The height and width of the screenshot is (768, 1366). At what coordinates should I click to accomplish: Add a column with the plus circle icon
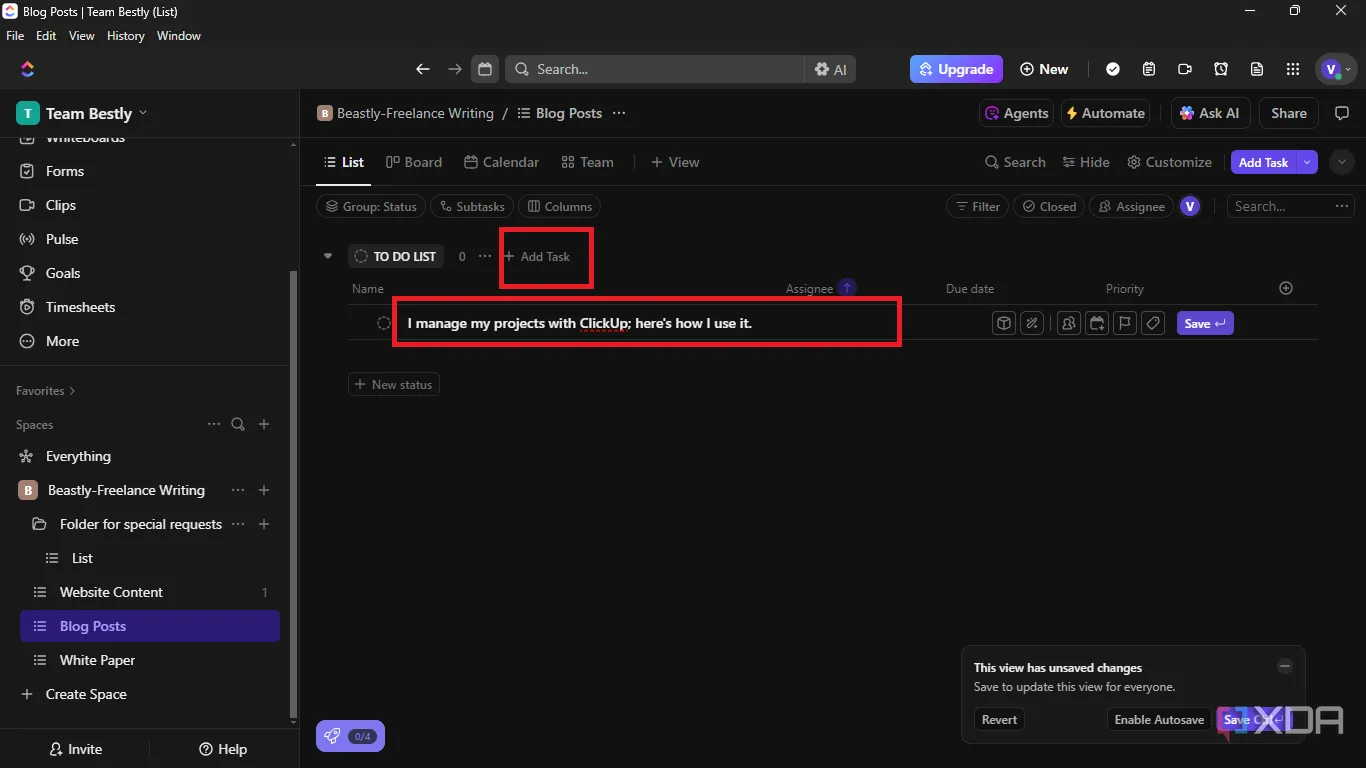(1286, 288)
